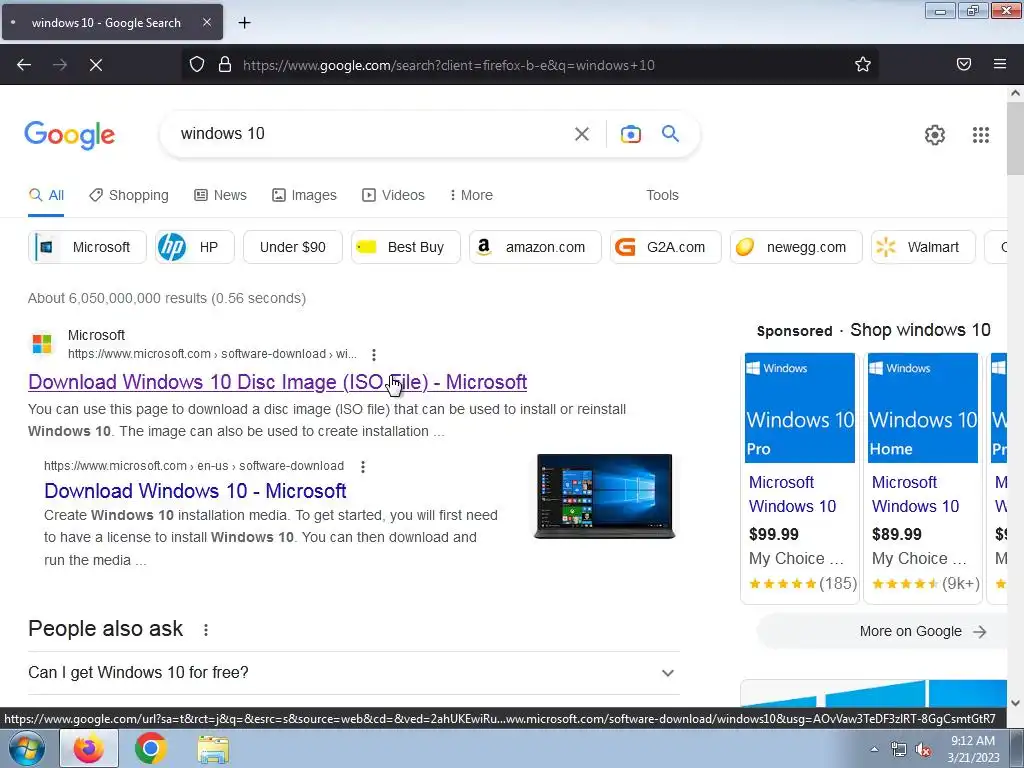Click the page vertical scrollbar thumb

click(x=1015, y=138)
